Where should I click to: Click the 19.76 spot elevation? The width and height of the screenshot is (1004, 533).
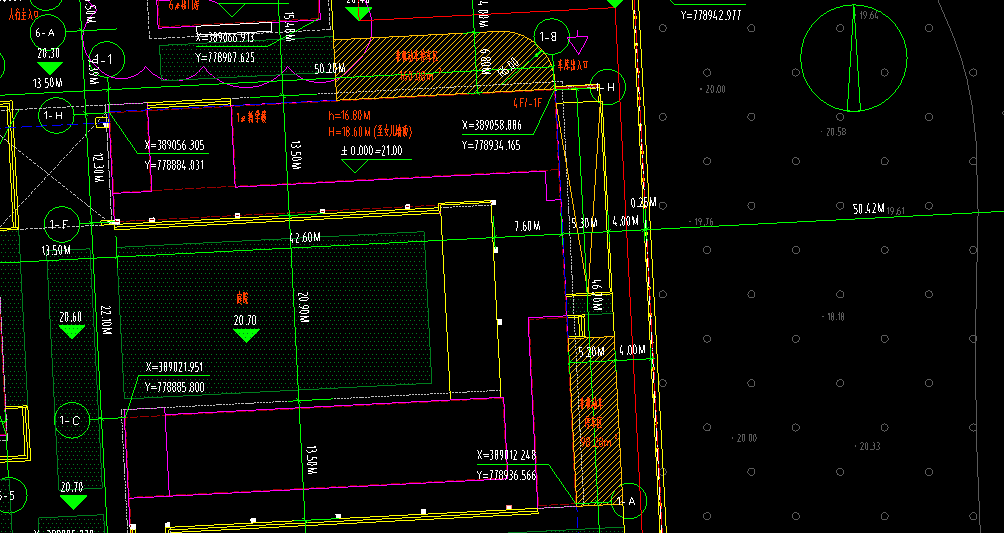(x=702, y=222)
